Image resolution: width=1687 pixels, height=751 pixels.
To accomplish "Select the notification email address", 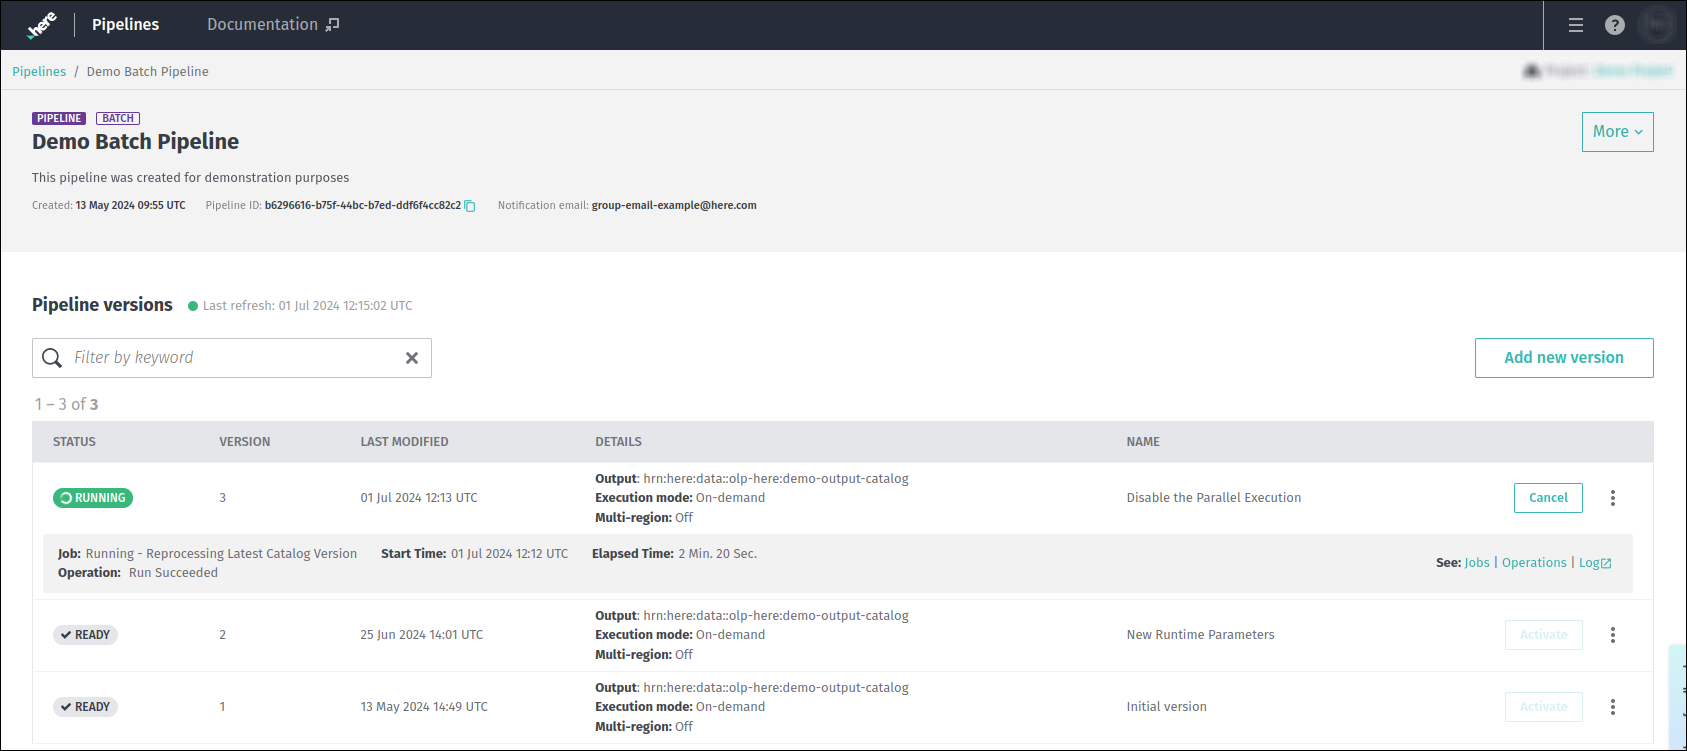I will 674,206.
